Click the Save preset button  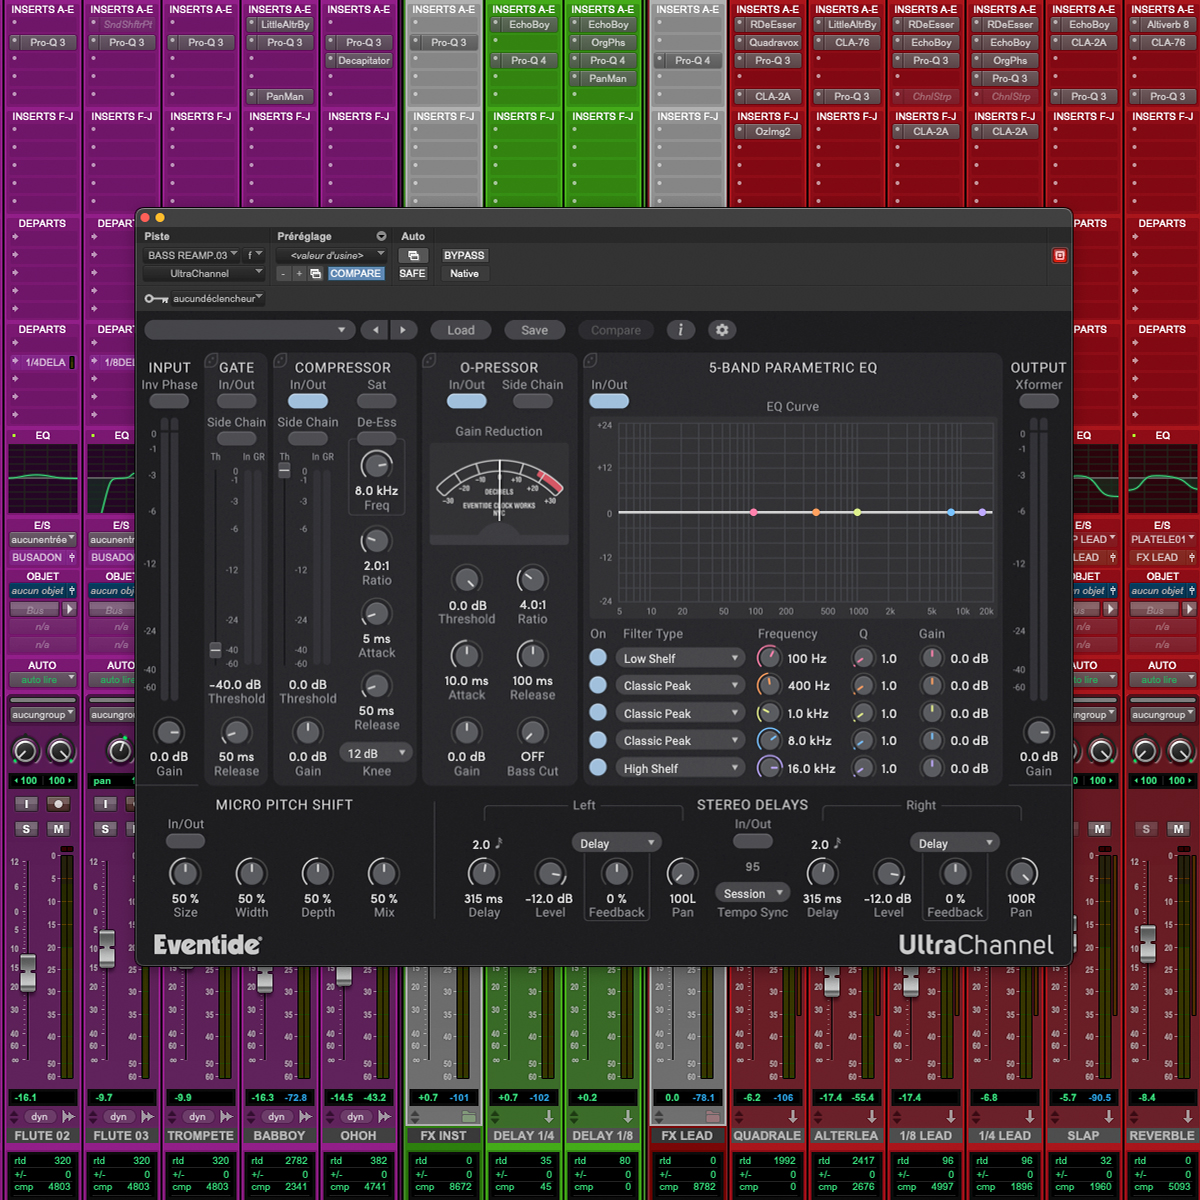535,330
